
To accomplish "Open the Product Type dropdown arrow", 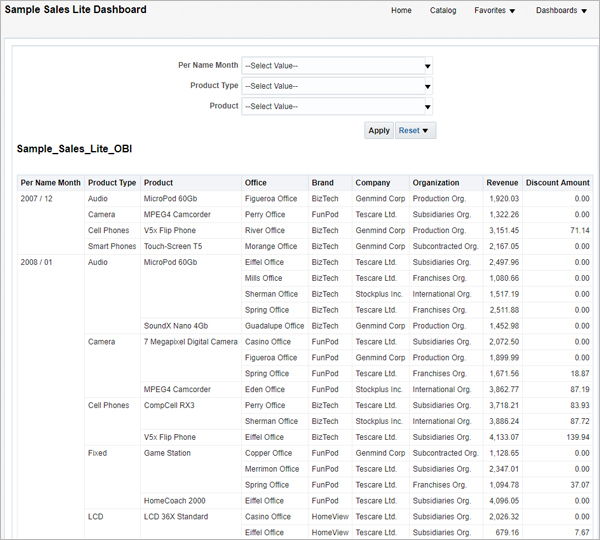I will click(x=428, y=86).
